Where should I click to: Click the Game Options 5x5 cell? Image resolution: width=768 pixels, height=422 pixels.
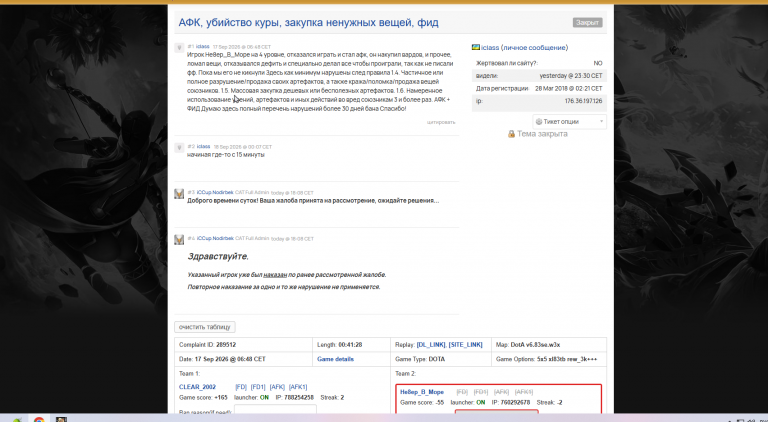(549, 359)
